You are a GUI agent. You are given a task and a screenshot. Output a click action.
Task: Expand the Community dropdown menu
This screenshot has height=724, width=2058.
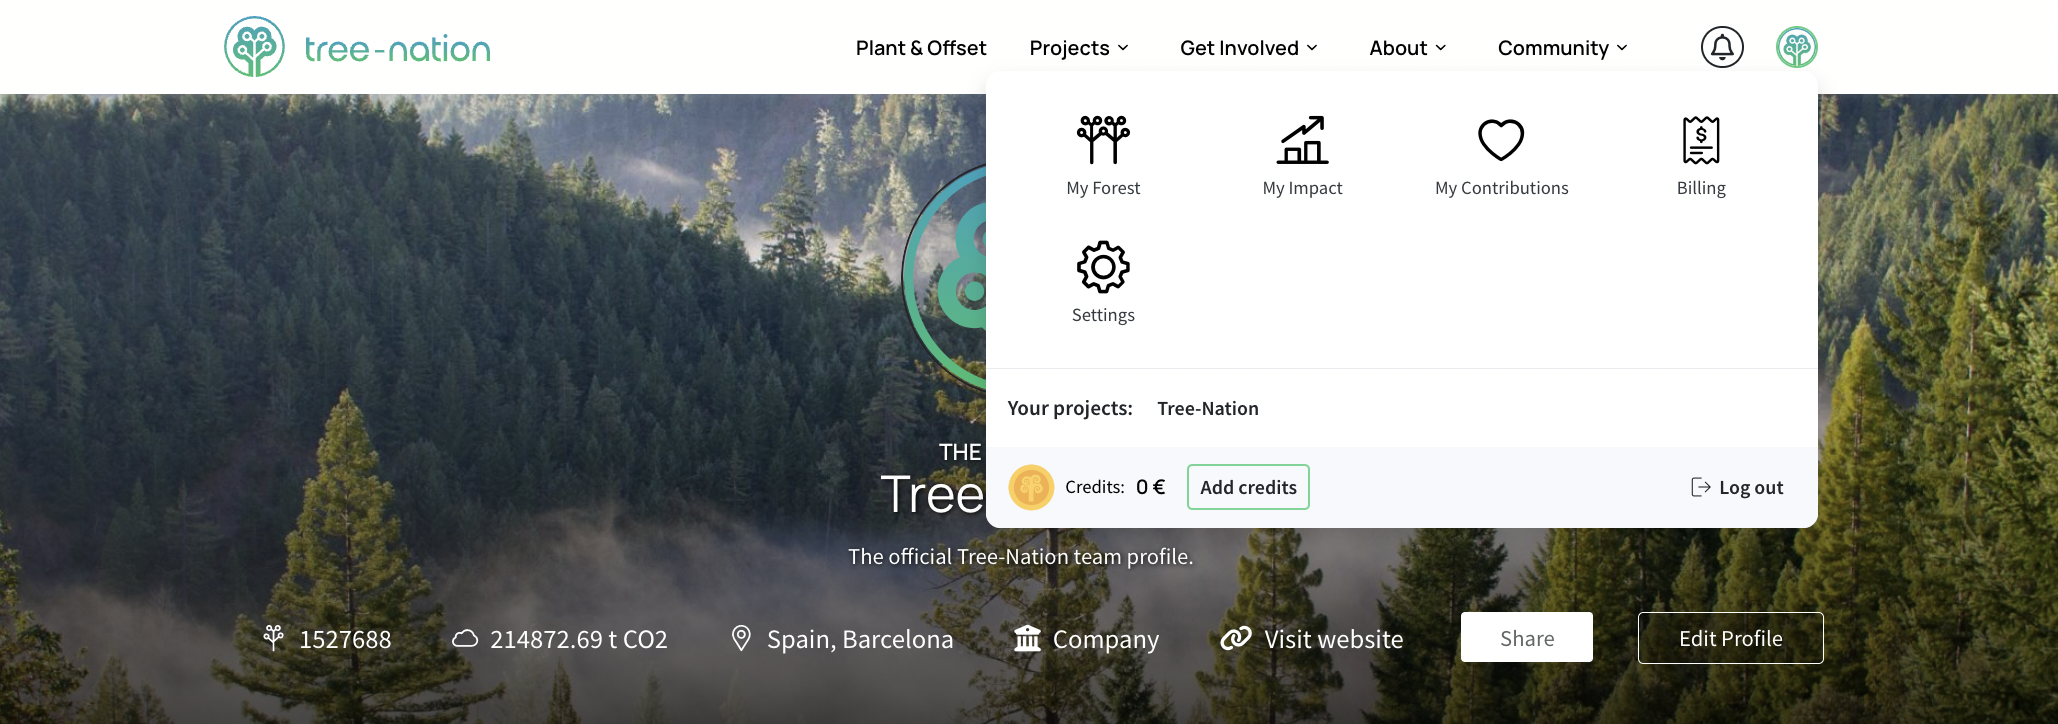click(x=1563, y=48)
